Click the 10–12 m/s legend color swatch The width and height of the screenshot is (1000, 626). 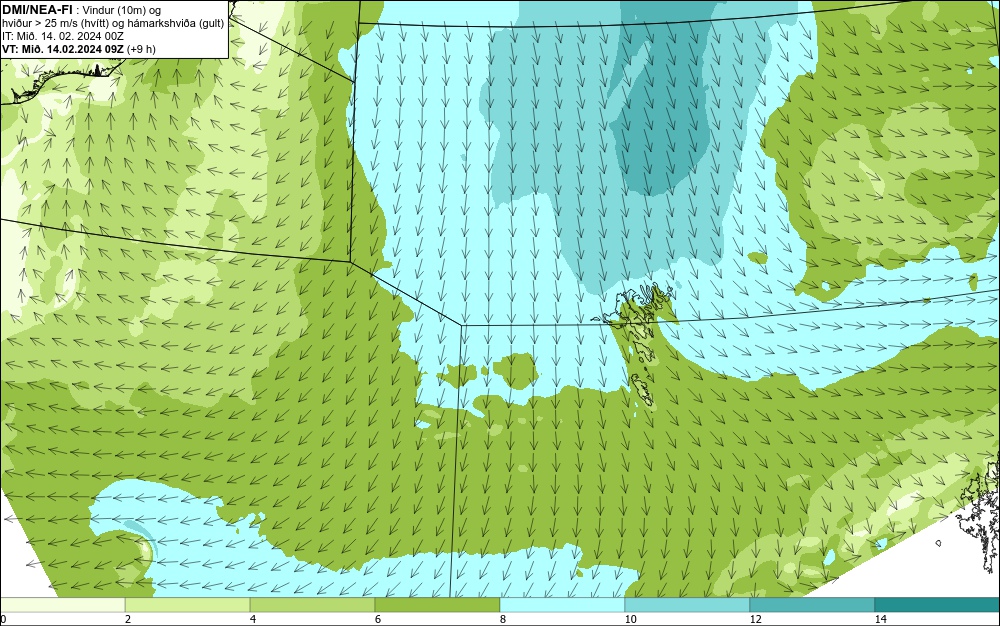(x=688, y=605)
